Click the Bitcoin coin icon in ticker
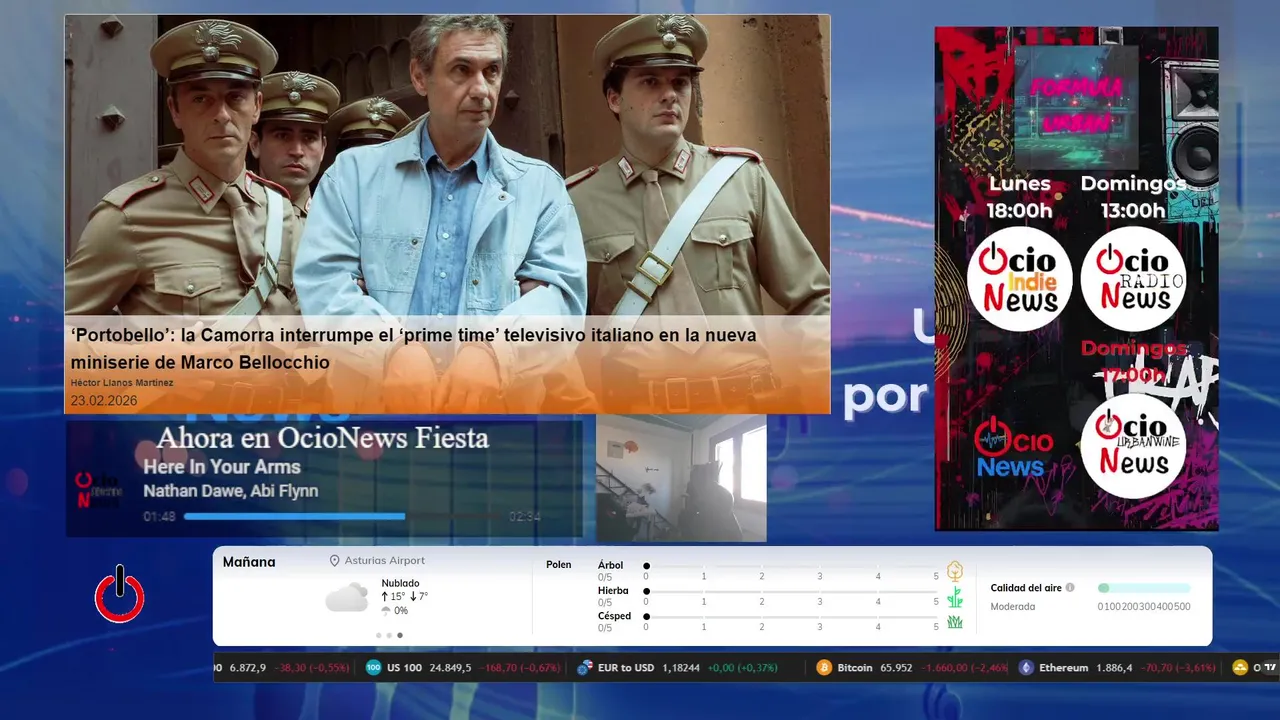Image resolution: width=1280 pixels, height=720 pixels. [x=824, y=668]
